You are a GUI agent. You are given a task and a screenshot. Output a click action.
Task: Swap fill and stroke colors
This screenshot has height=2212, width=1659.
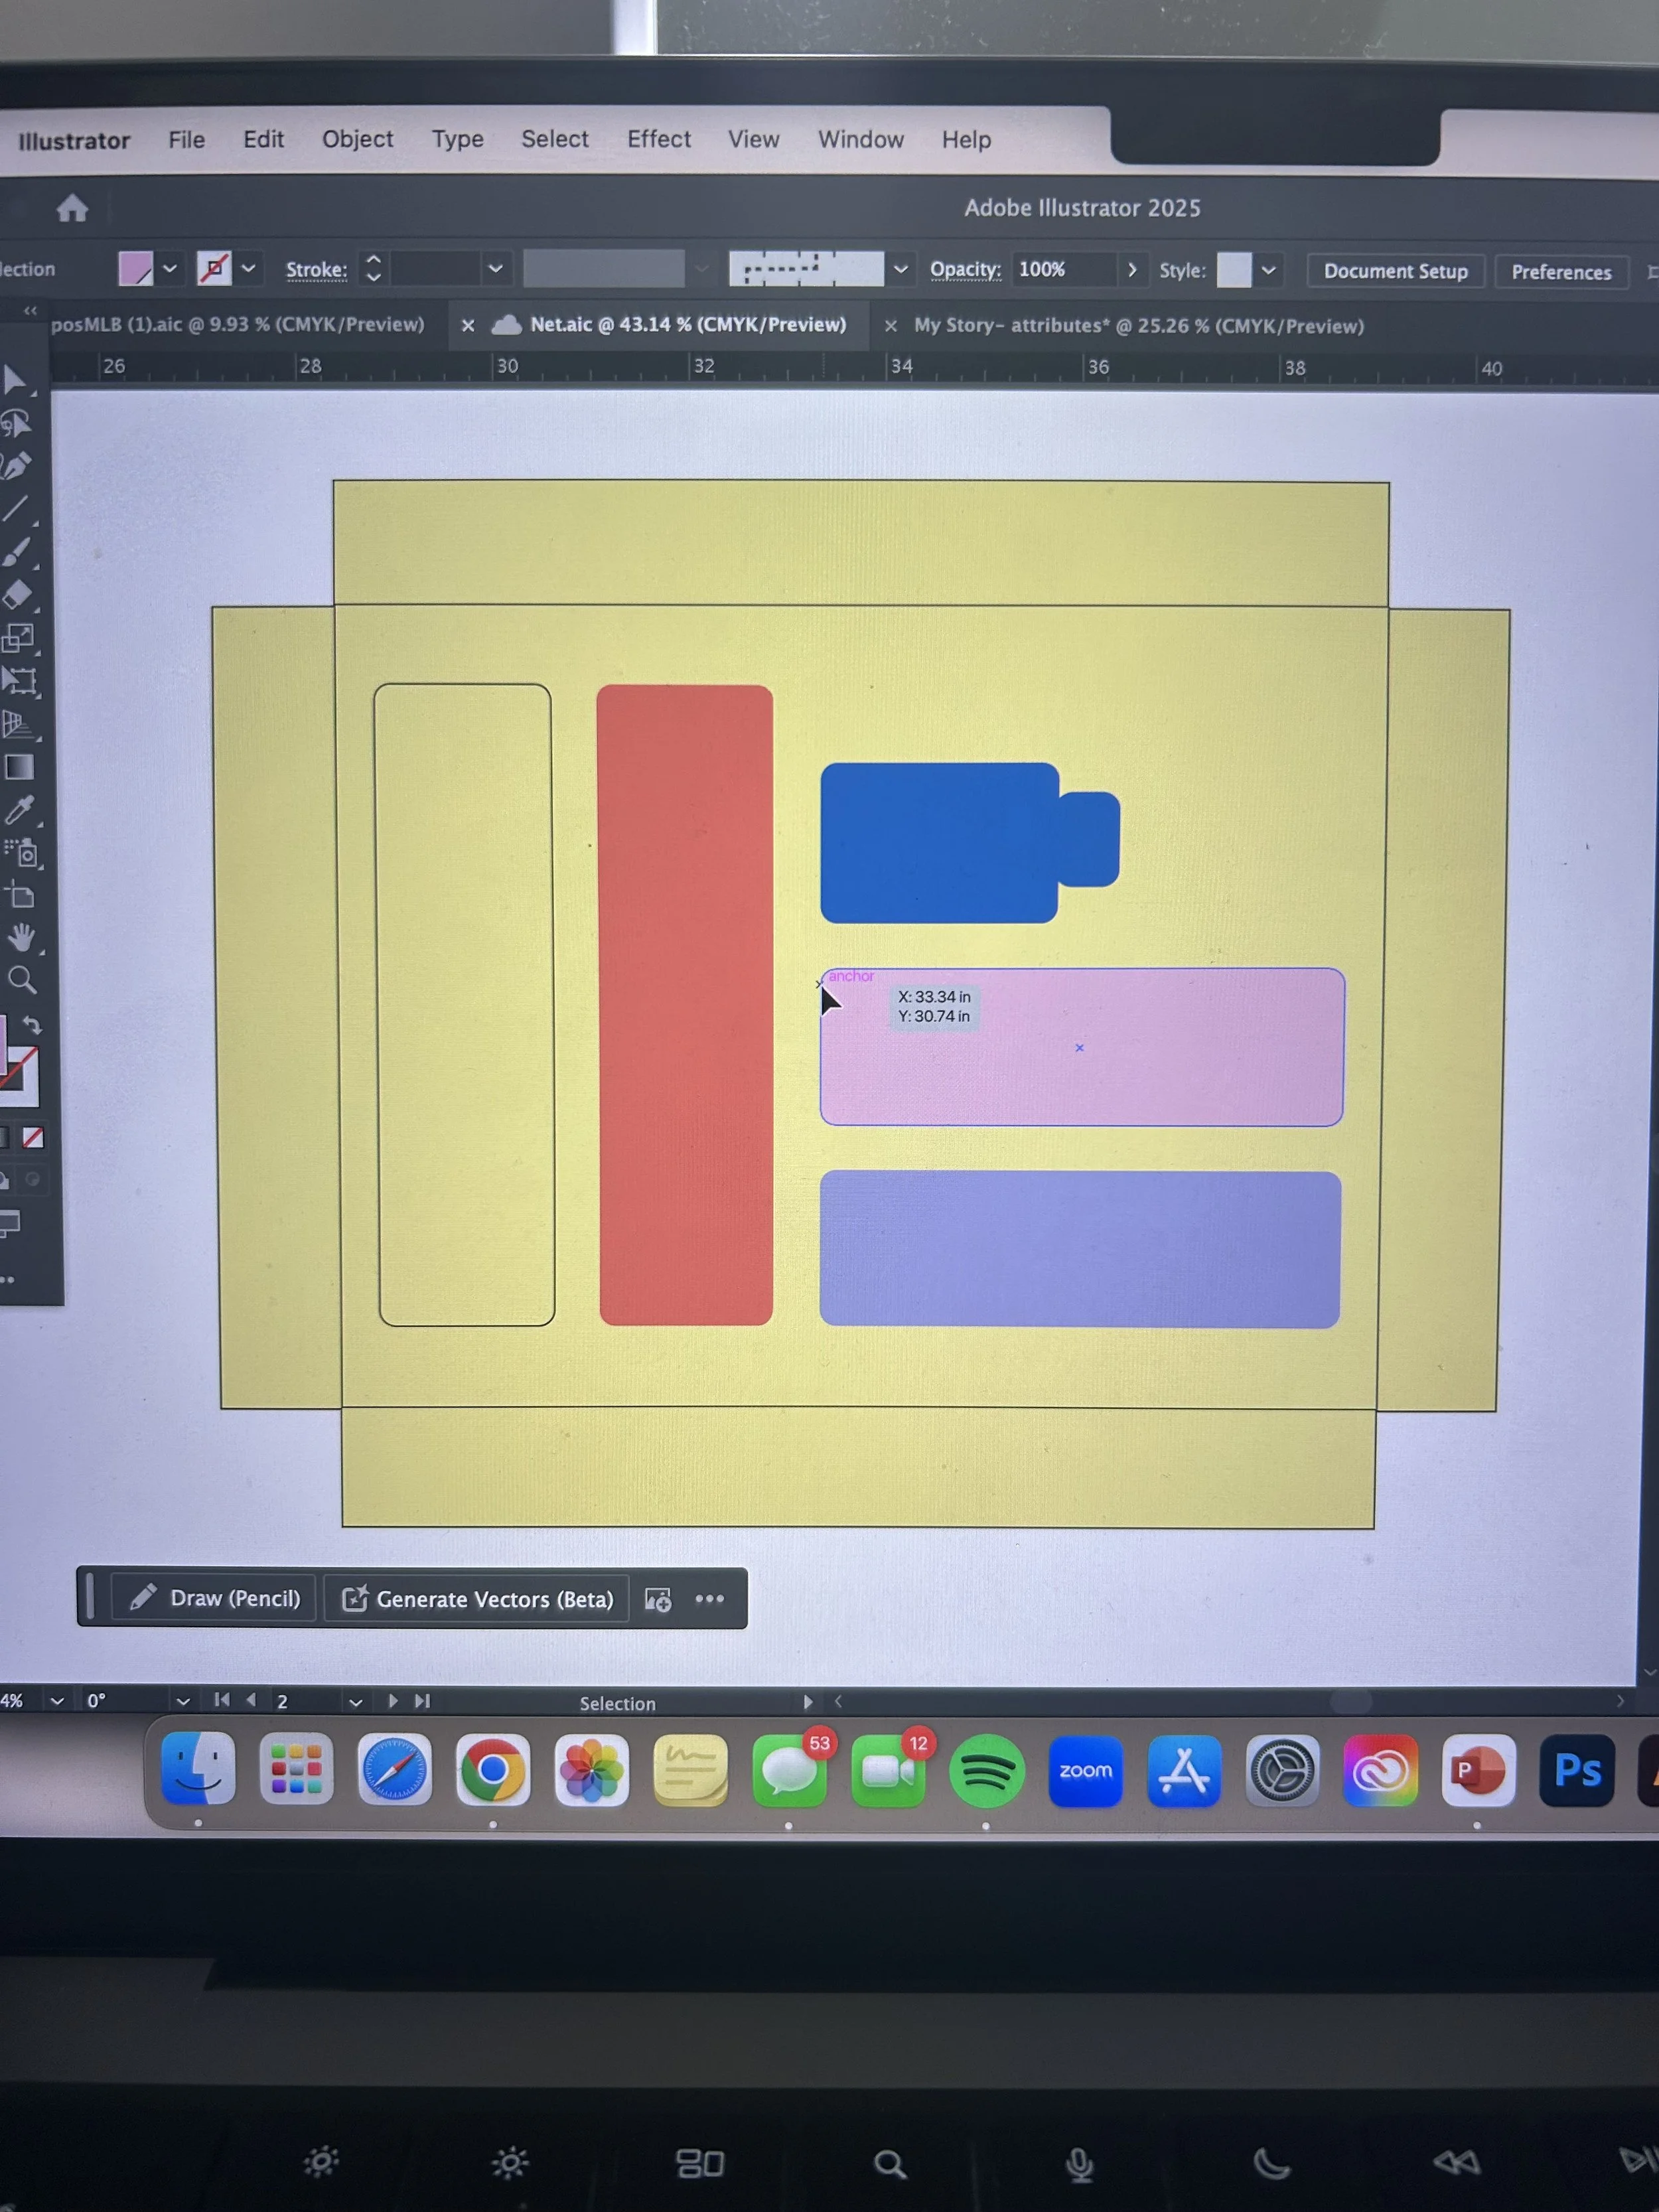32,1025
